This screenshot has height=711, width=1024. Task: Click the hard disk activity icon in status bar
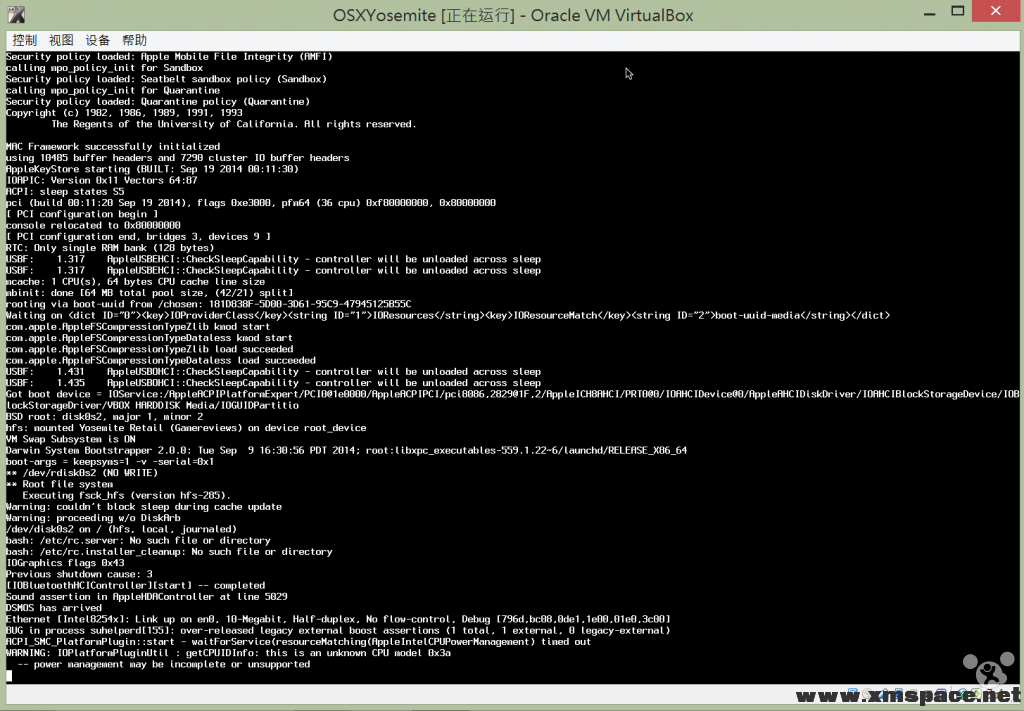(x=853, y=693)
